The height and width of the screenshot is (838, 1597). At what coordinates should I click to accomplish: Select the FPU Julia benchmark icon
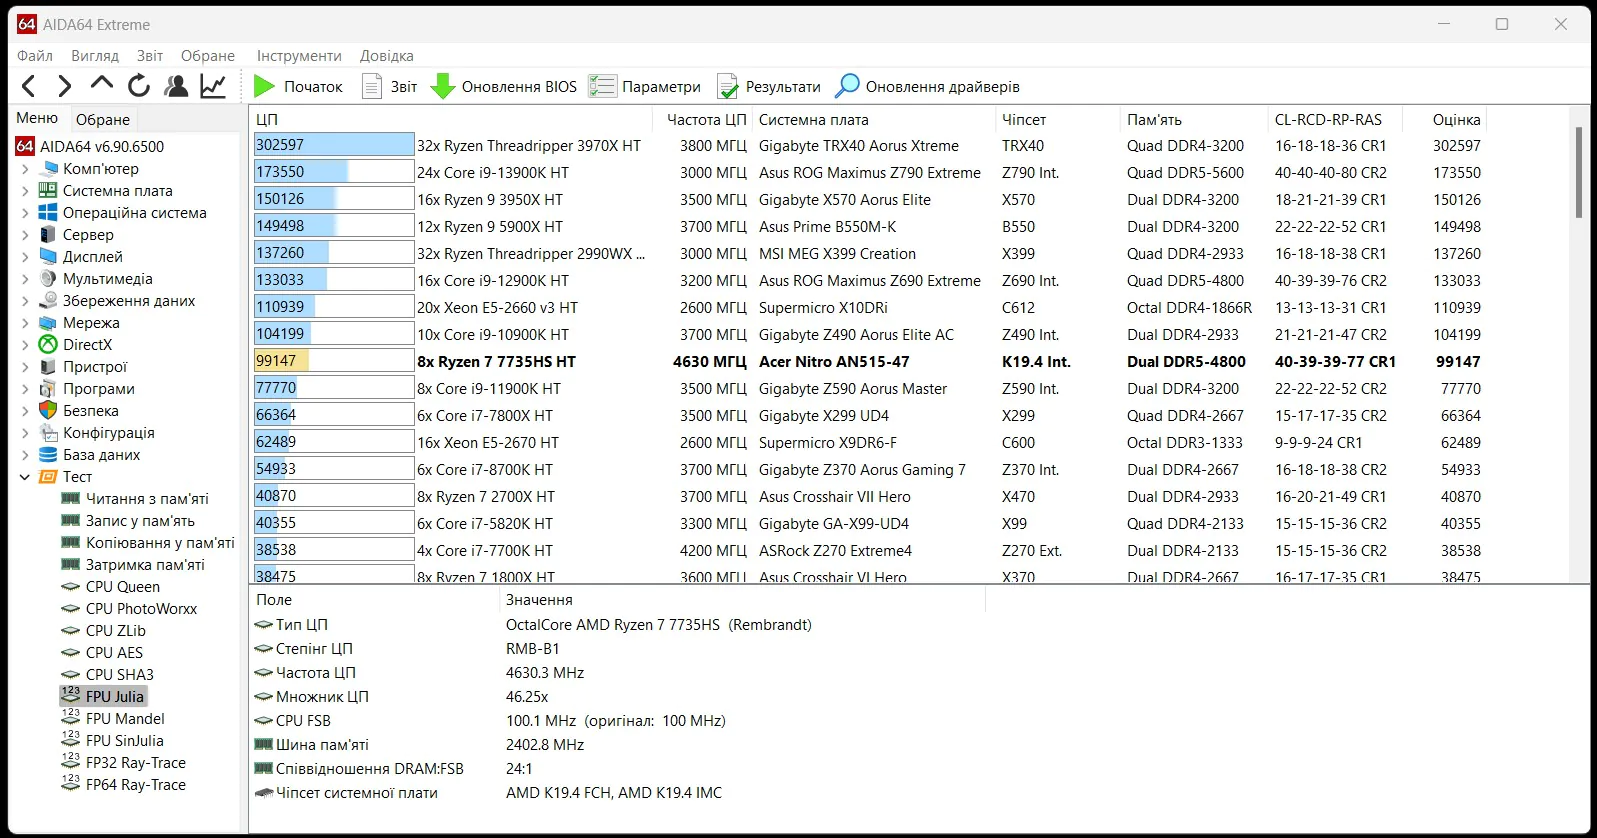tap(70, 696)
